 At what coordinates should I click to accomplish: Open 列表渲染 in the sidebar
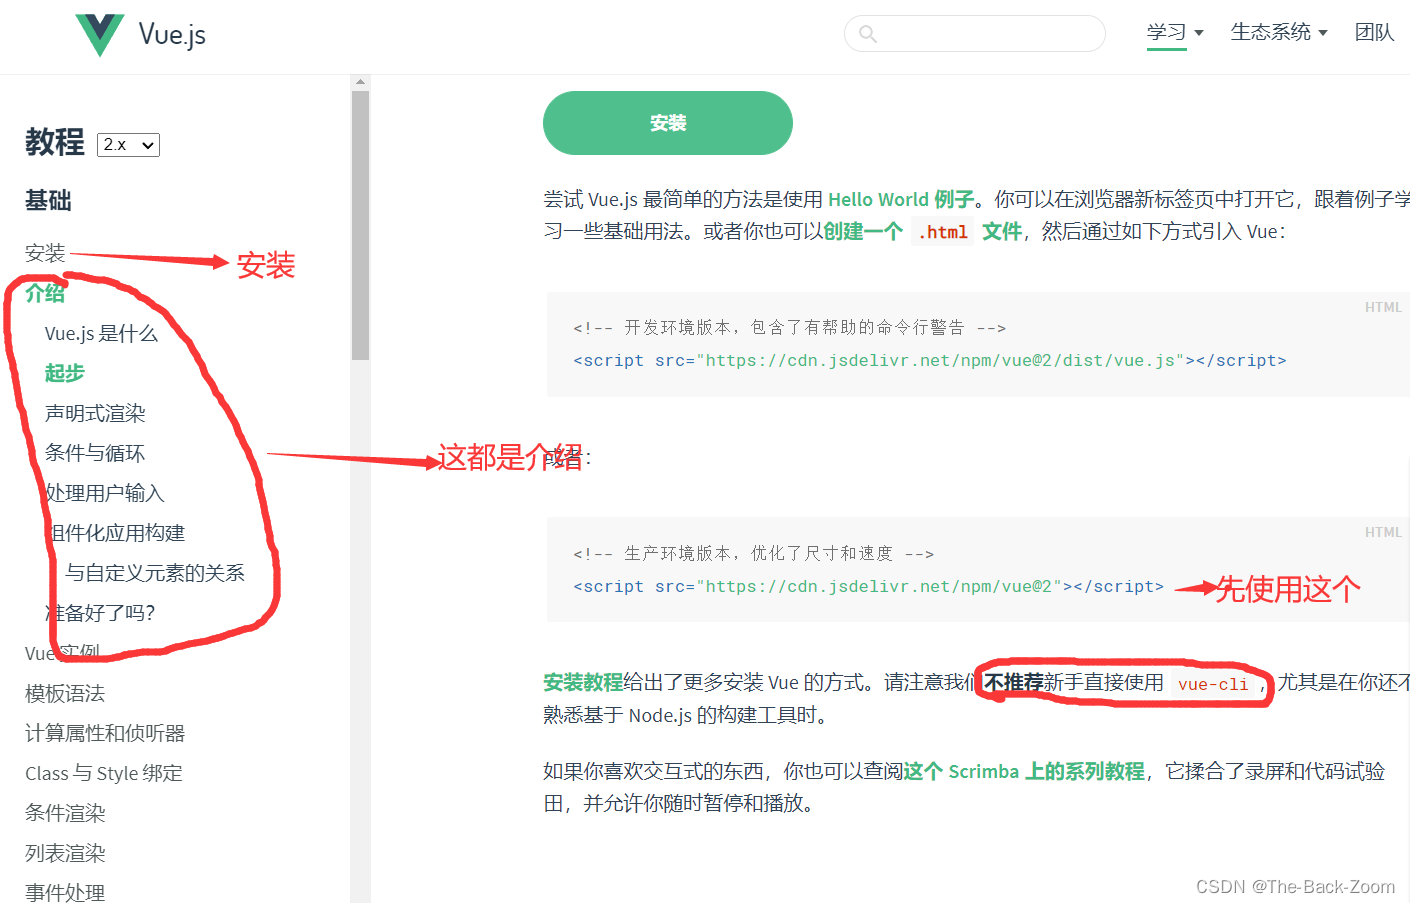pos(65,853)
